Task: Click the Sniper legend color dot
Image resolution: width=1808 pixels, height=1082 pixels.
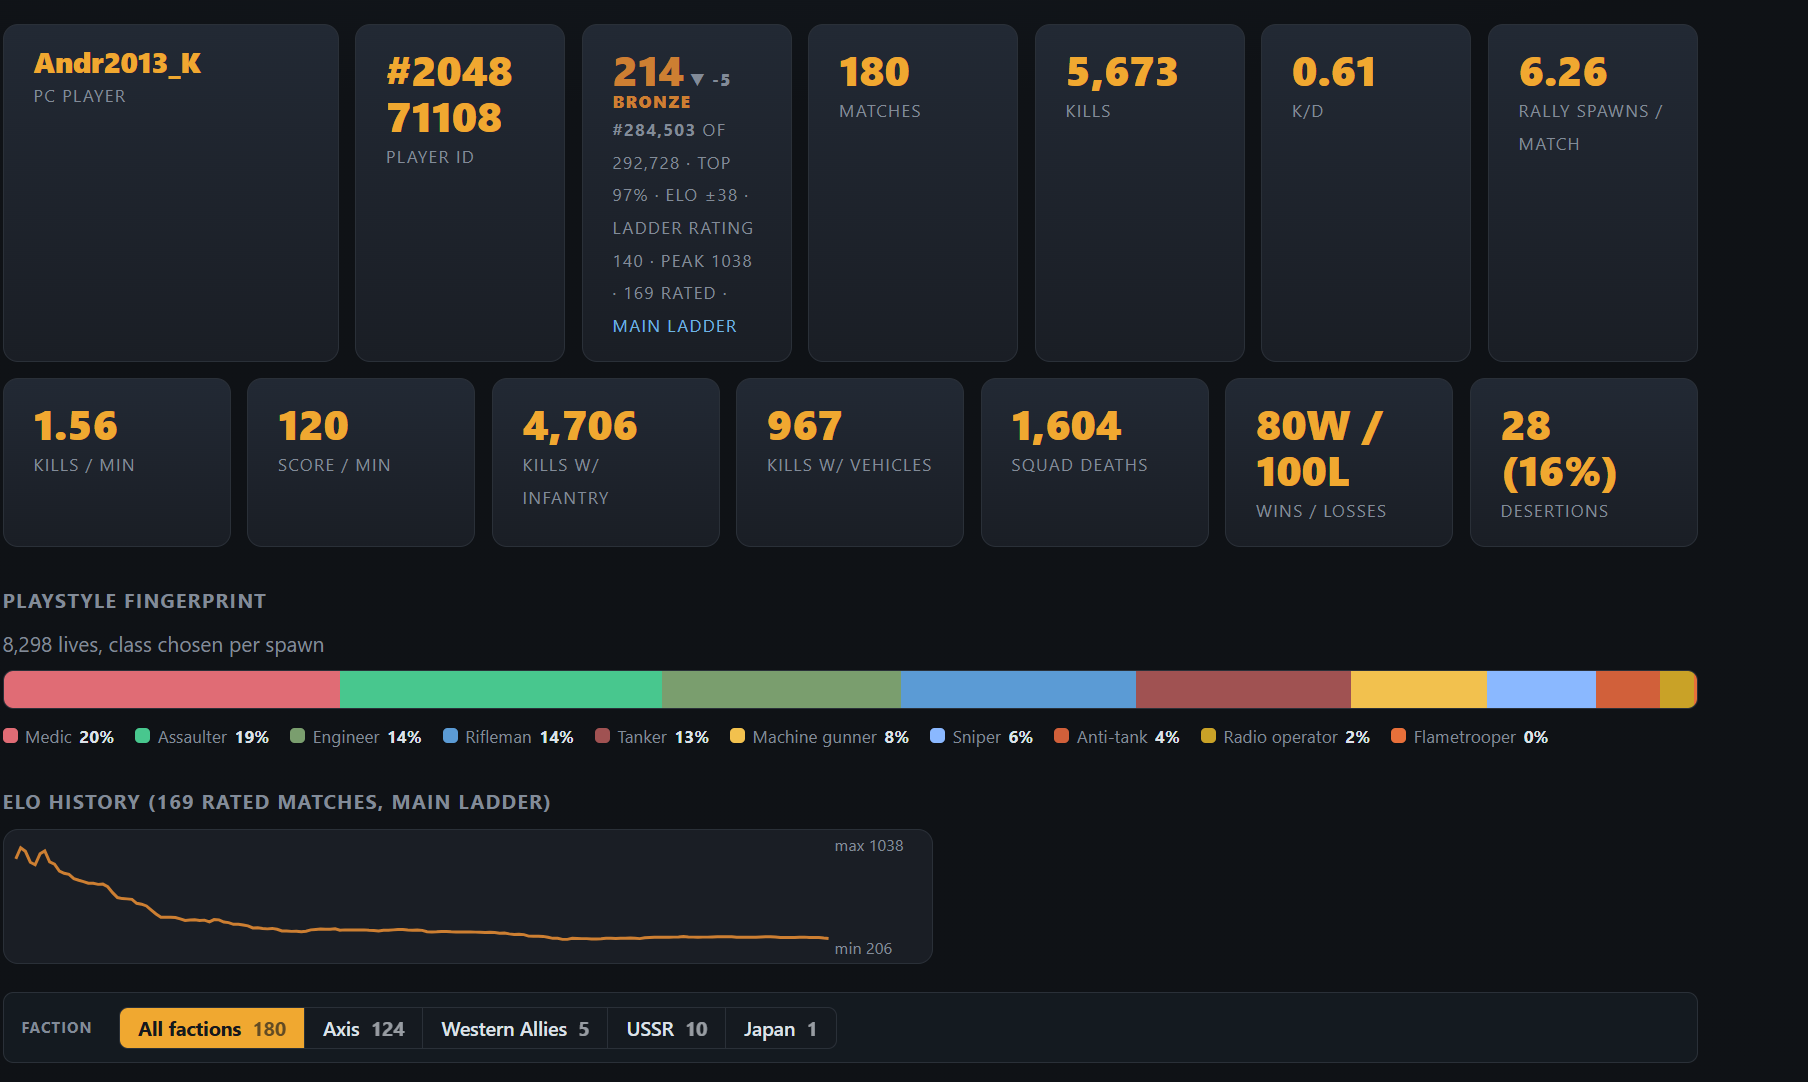Action: coord(937,736)
